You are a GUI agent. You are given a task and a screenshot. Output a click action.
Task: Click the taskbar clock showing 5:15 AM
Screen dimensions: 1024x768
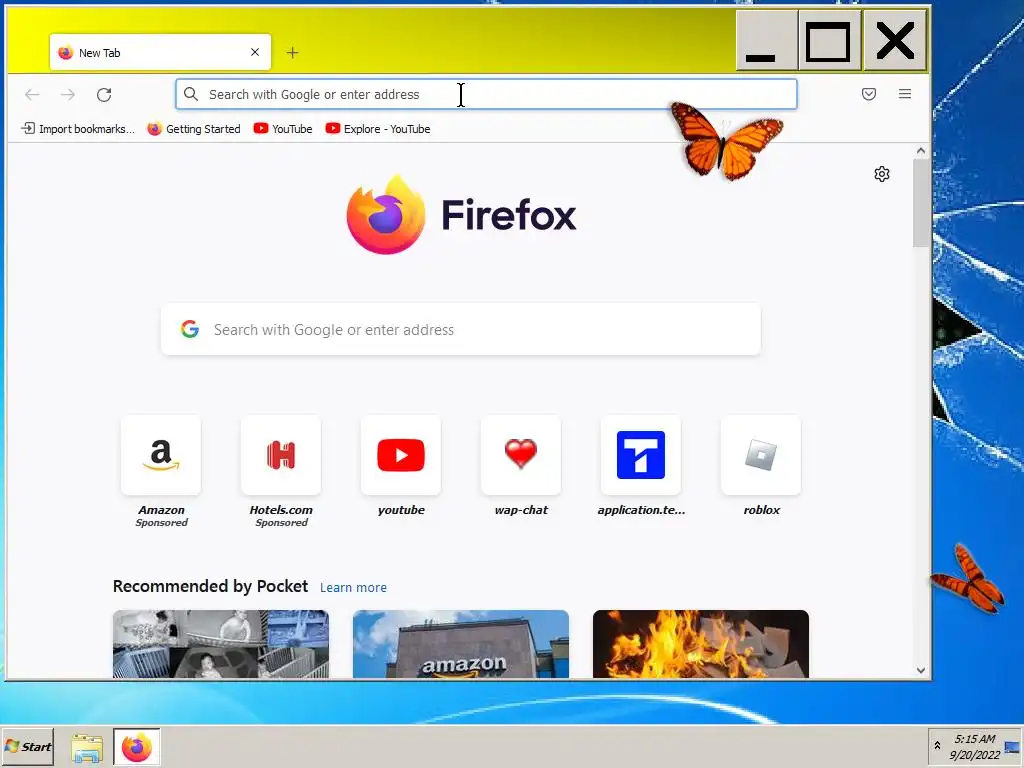[975, 747]
